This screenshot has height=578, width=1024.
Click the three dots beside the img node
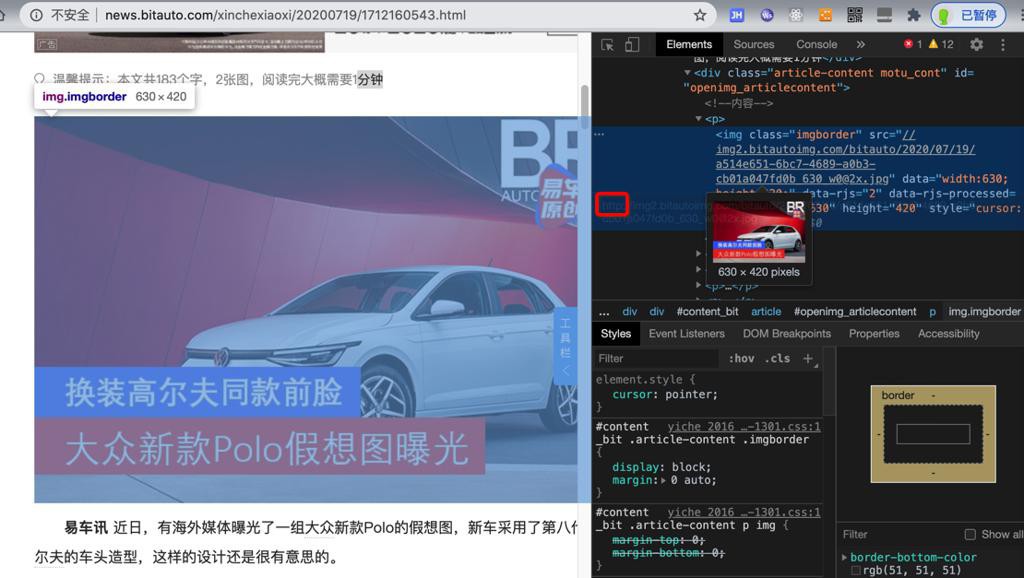[x=600, y=134]
